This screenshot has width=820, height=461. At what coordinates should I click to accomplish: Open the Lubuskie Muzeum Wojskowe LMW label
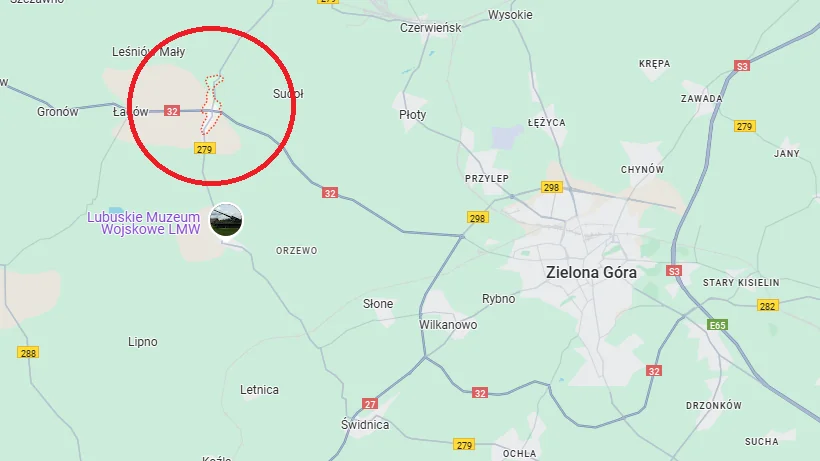(144, 223)
